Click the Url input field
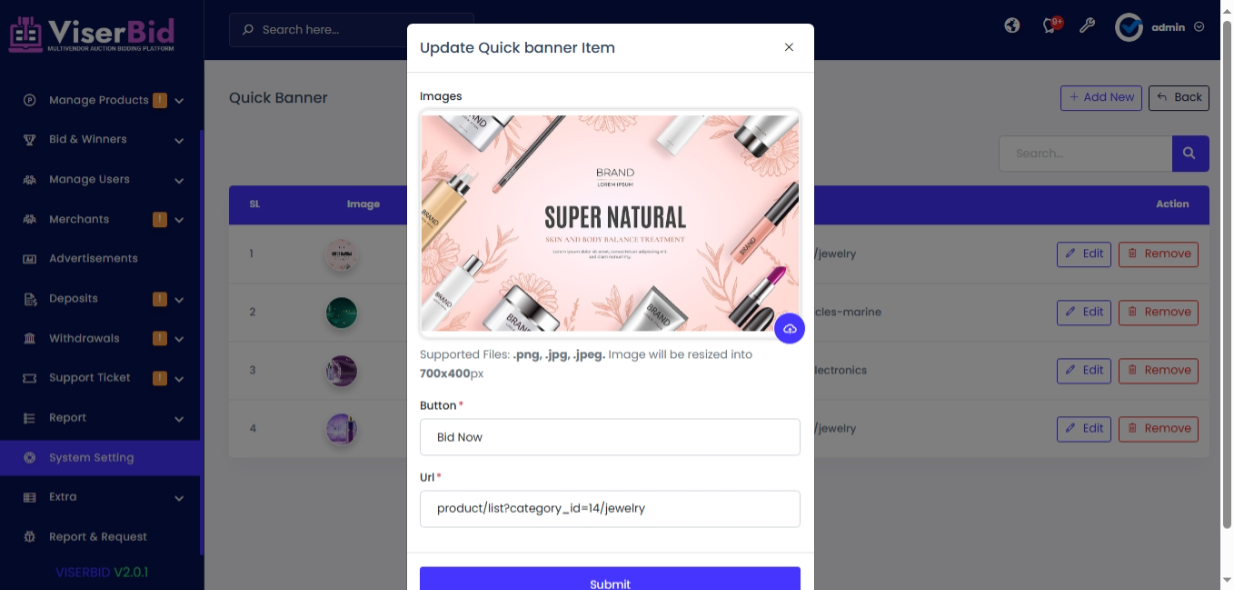1234x590 pixels. (x=610, y=508)
